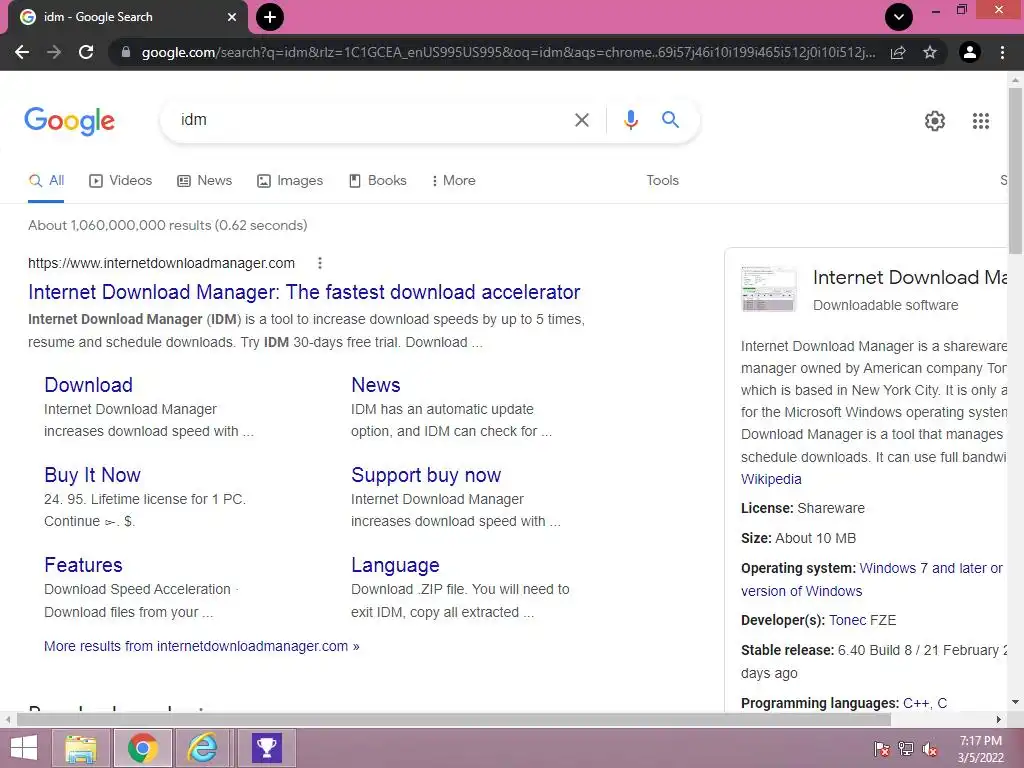
Task: Click the address bar URL text
Action: pyautogui.click(x=508, y=52)
